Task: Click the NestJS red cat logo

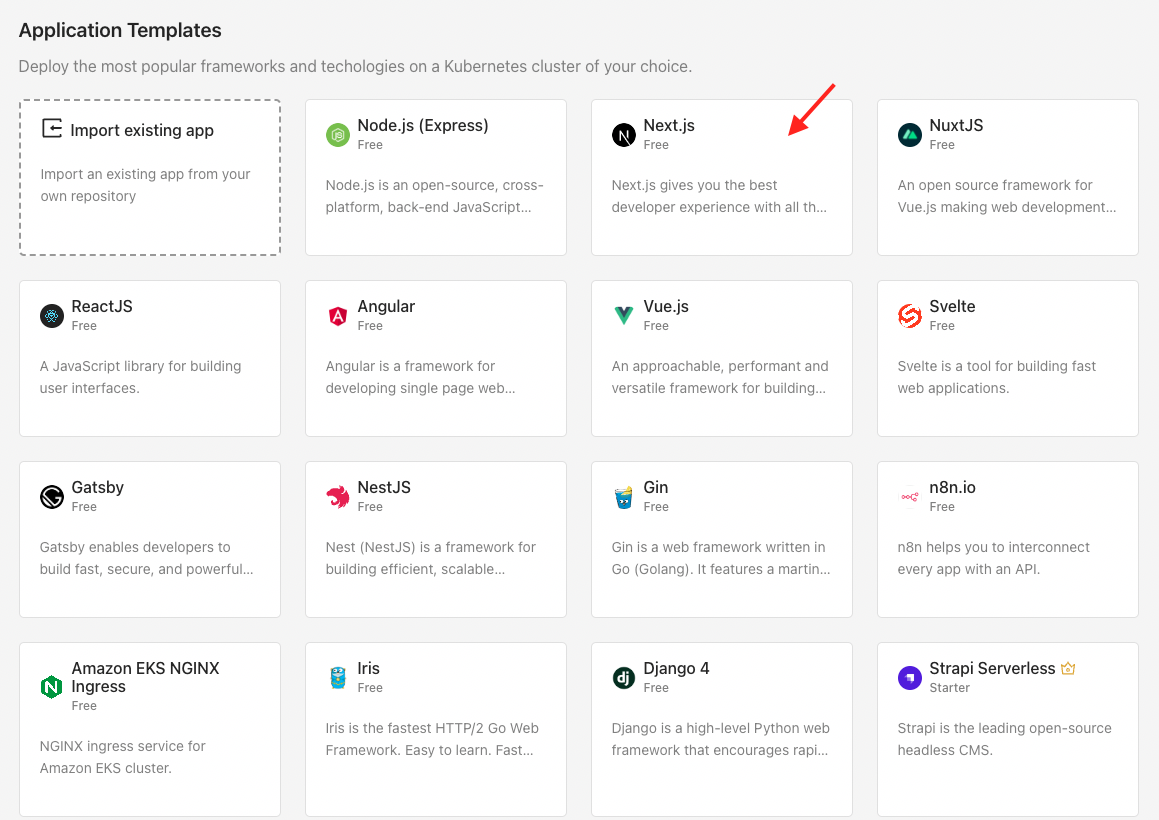Action: click(338, 497)
